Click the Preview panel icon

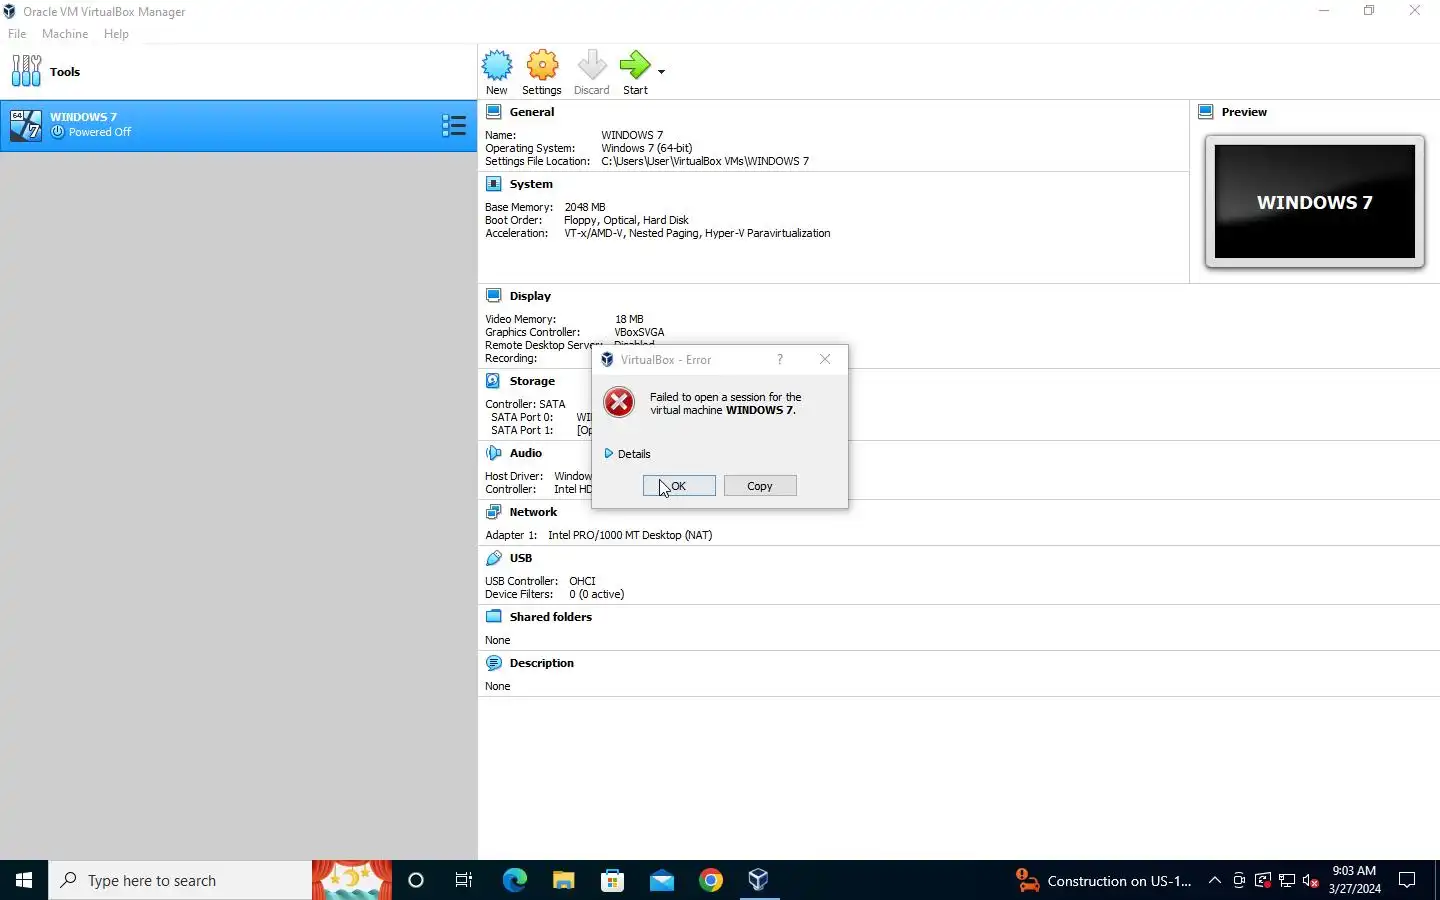click(x=1206, y=112)
